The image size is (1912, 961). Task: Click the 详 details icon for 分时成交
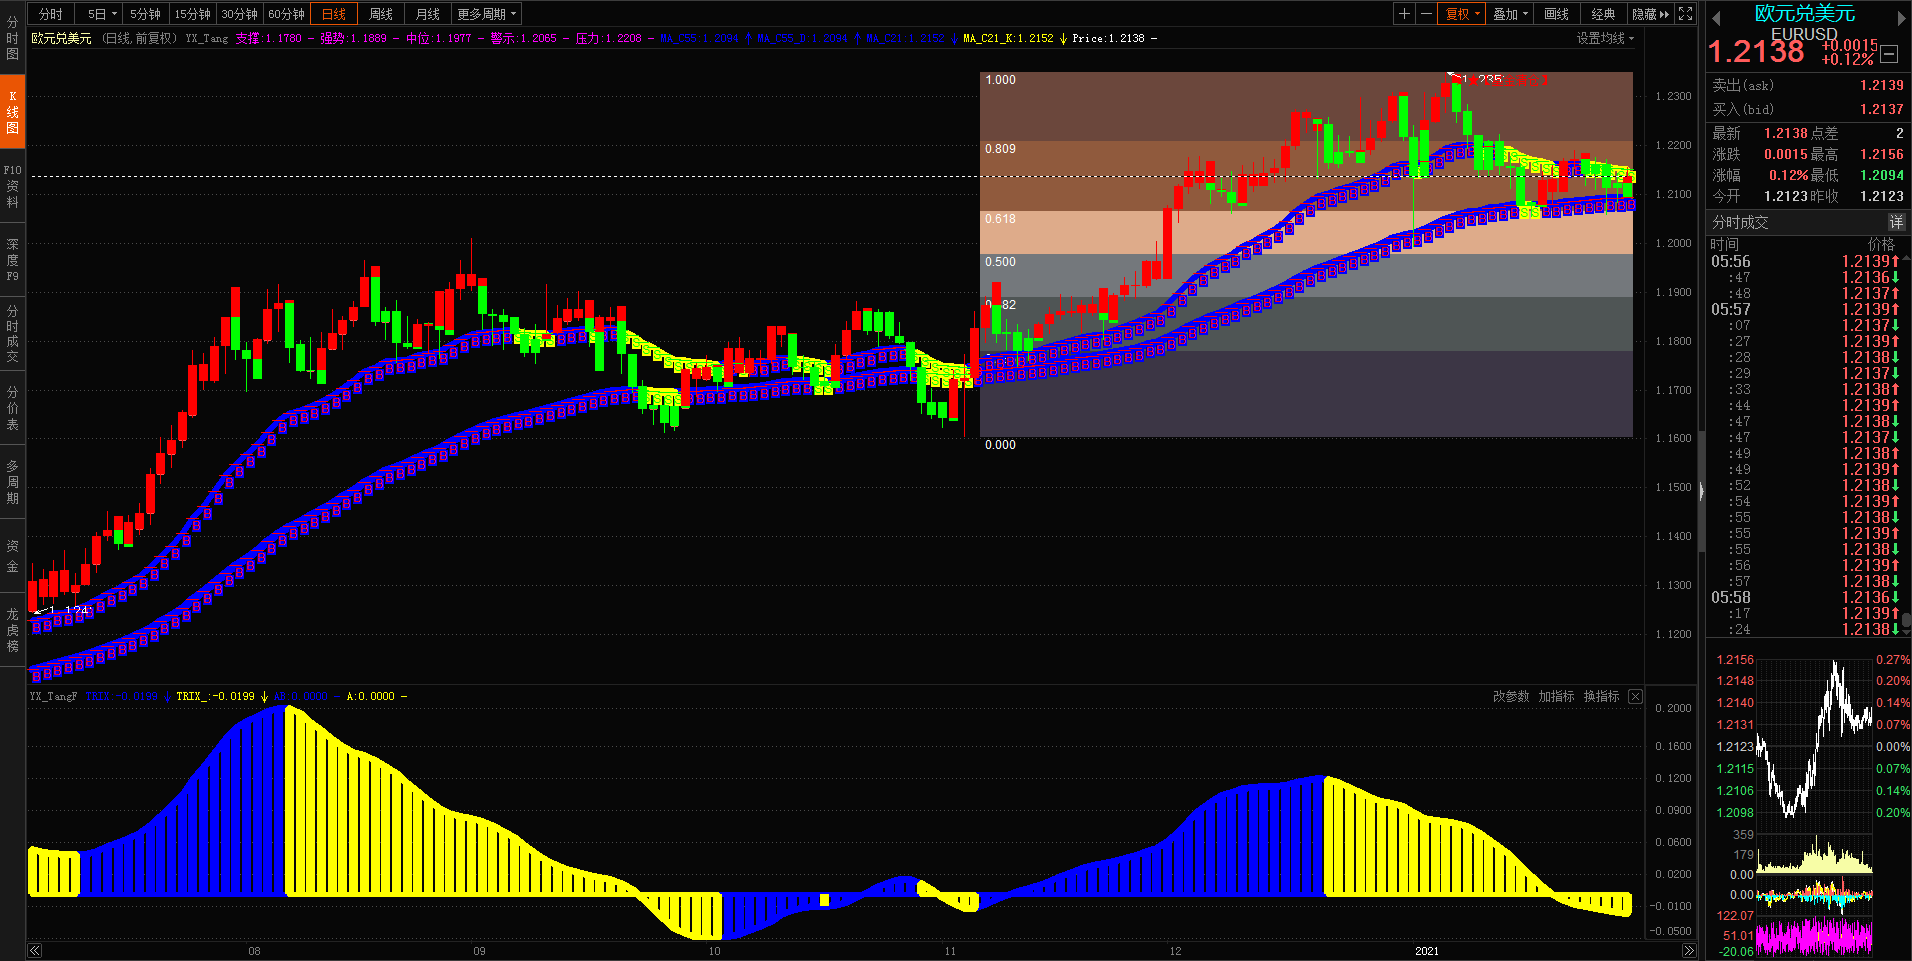point(1896,222)
